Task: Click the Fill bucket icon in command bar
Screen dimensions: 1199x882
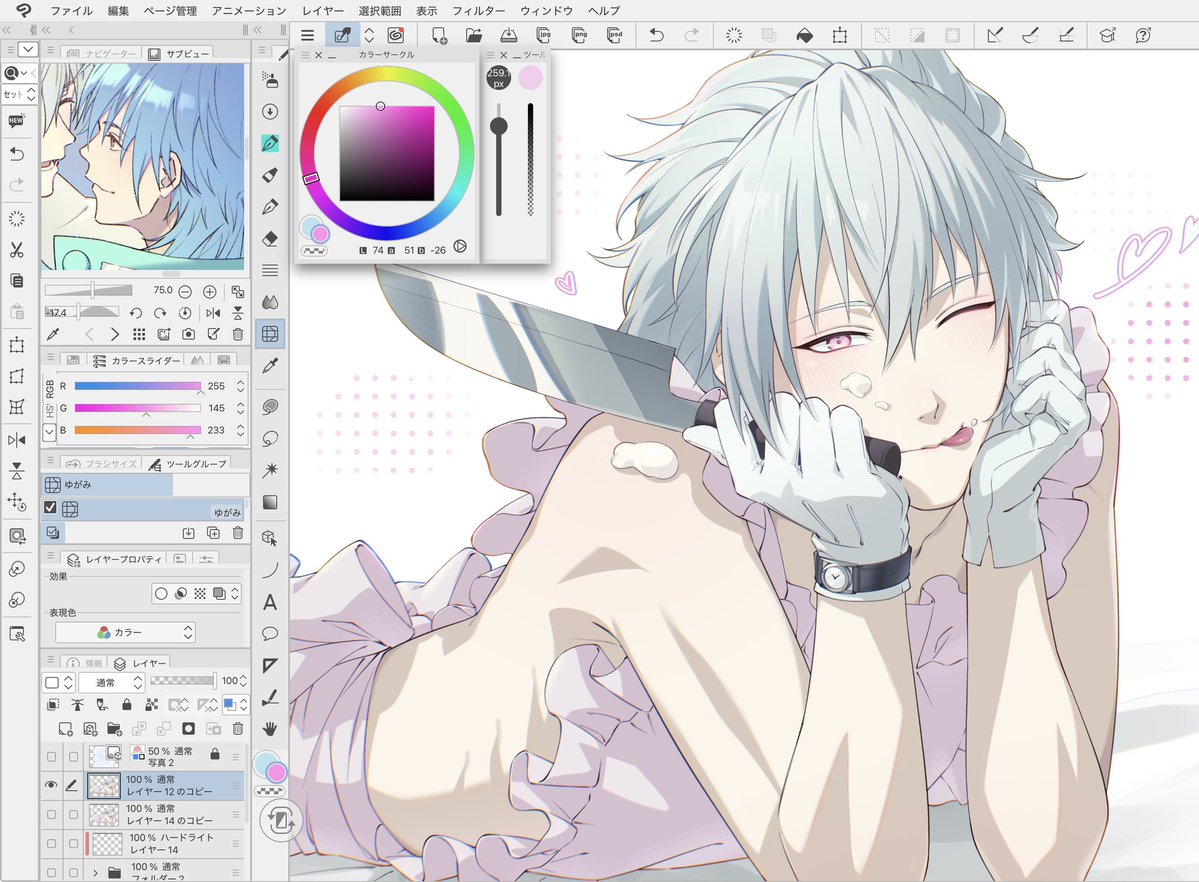Action: (804, 35)
